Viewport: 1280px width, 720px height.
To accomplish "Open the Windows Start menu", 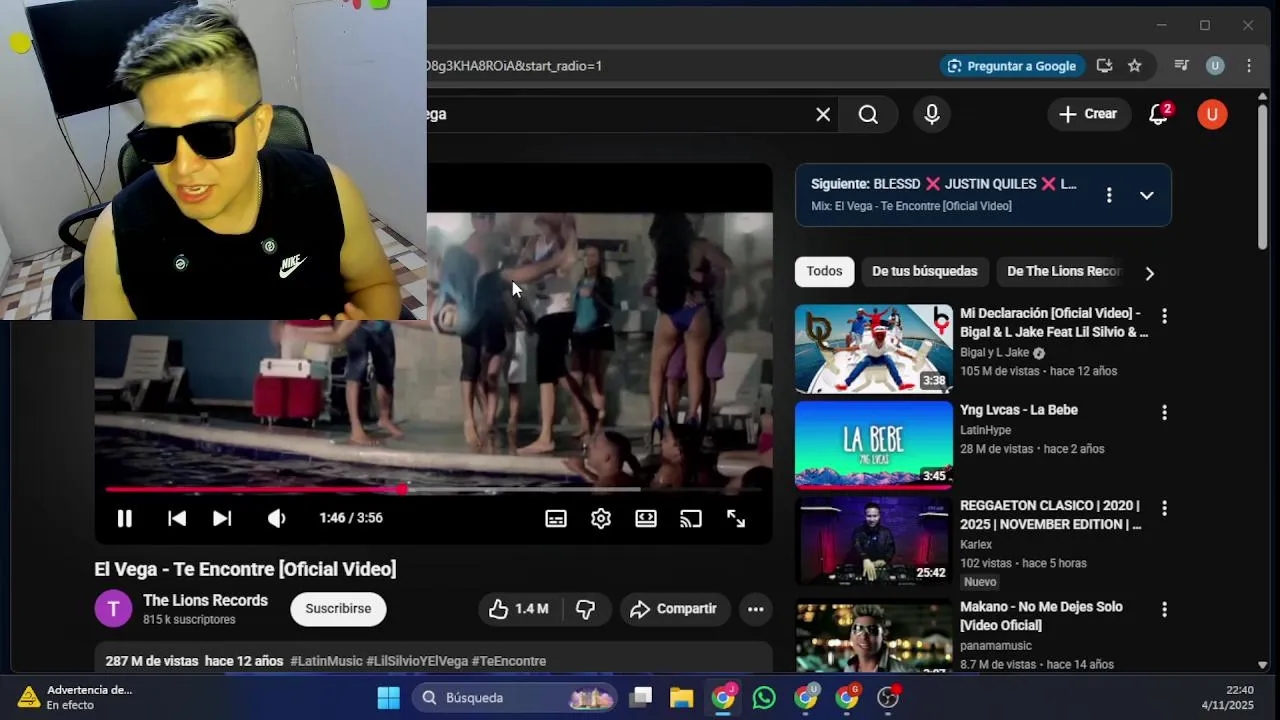I will [x=388, y=697].
